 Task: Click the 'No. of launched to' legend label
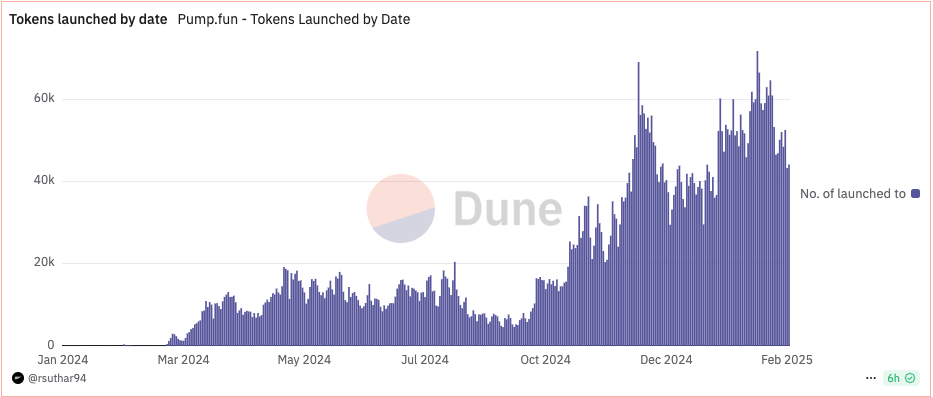853,193
